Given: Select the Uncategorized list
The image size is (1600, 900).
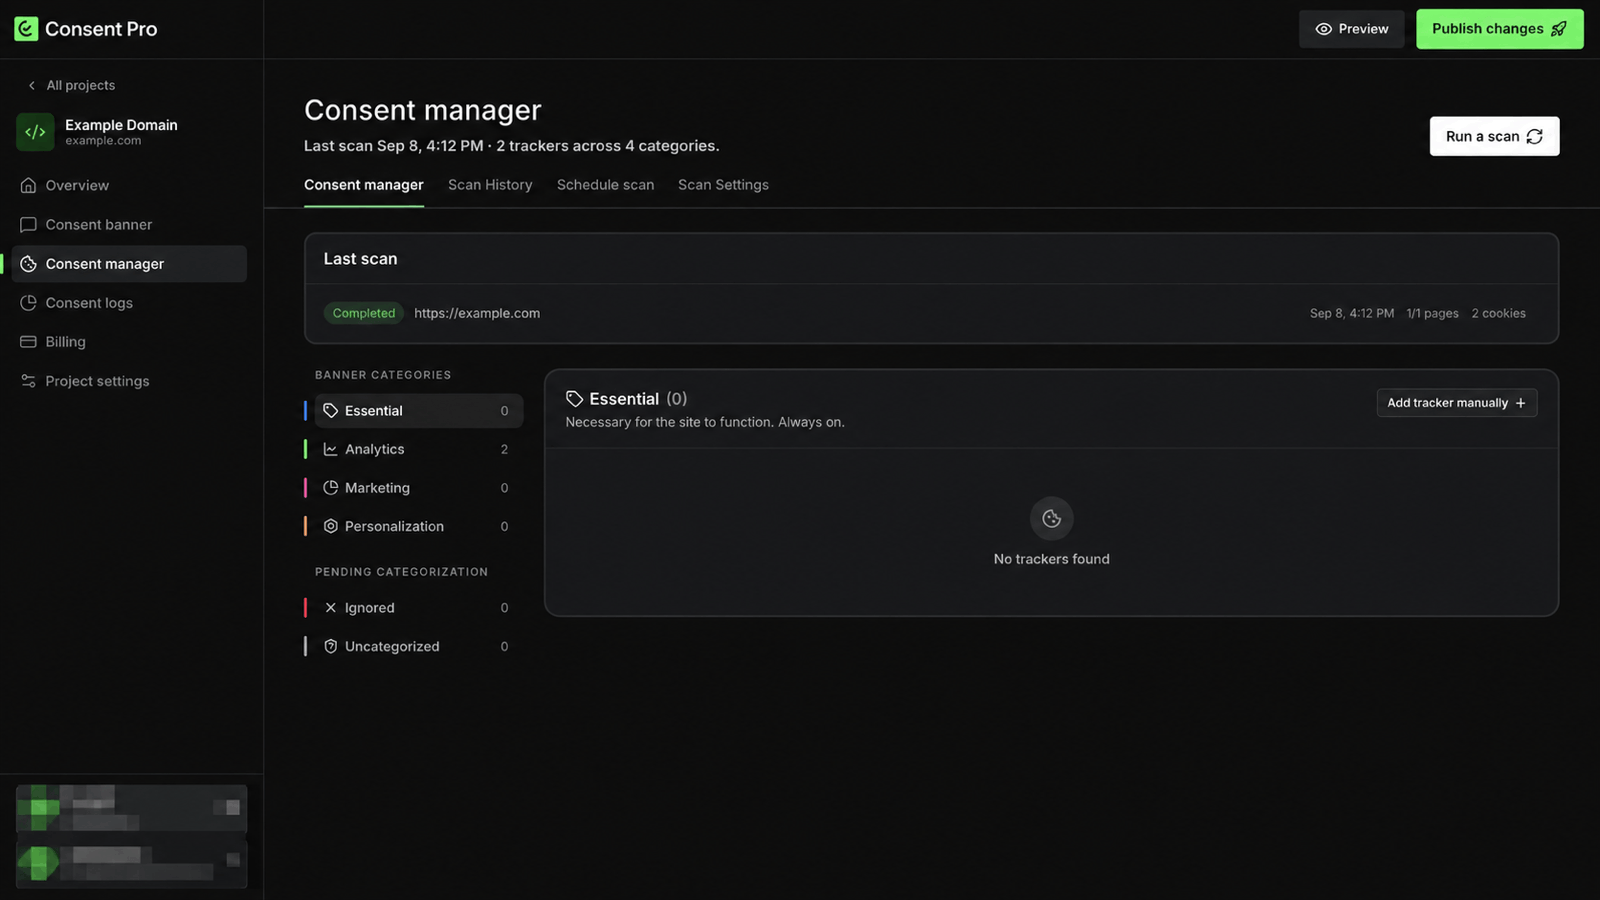Looking at the screenshot, I should coord(418,647).
